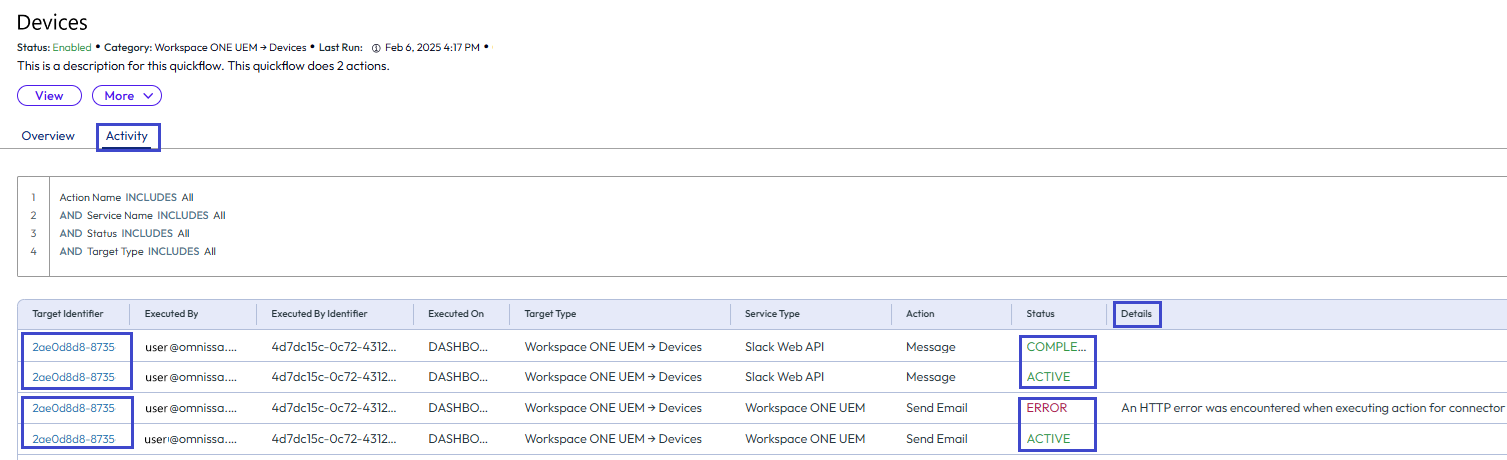Screen dimensions: 1507x460
Task: Click Message action in the second row
Action: click(931, 377)
